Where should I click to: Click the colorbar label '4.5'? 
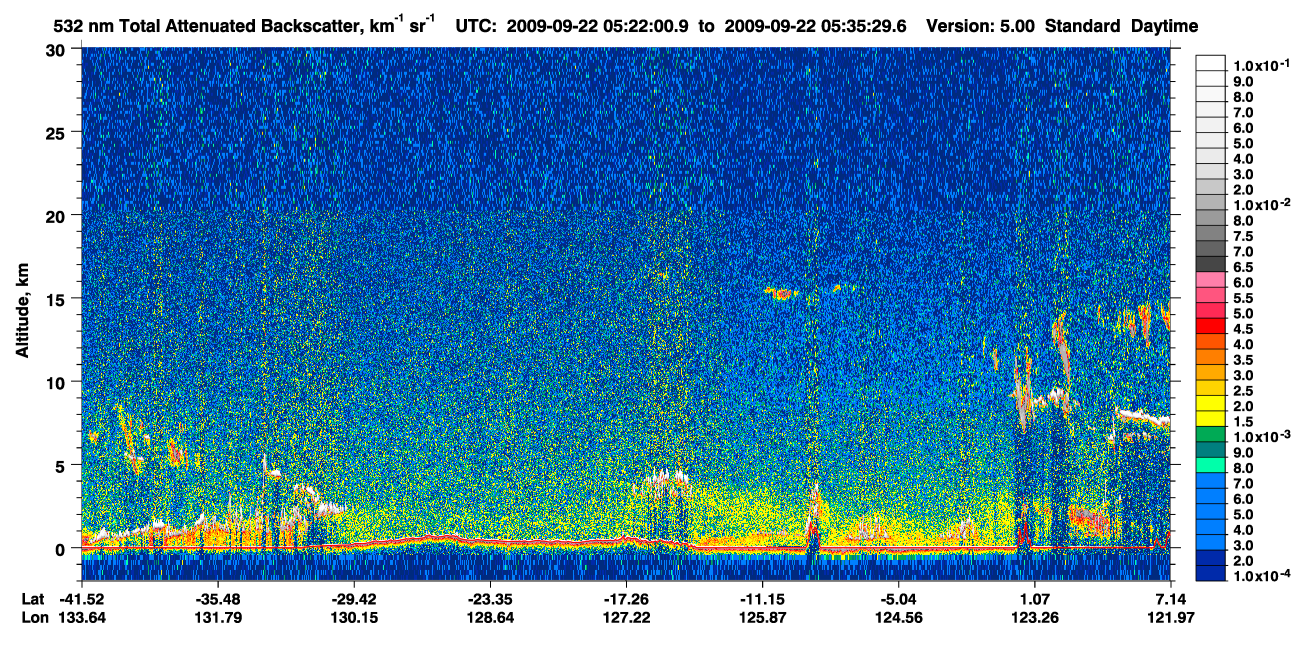coord(1245,329)
